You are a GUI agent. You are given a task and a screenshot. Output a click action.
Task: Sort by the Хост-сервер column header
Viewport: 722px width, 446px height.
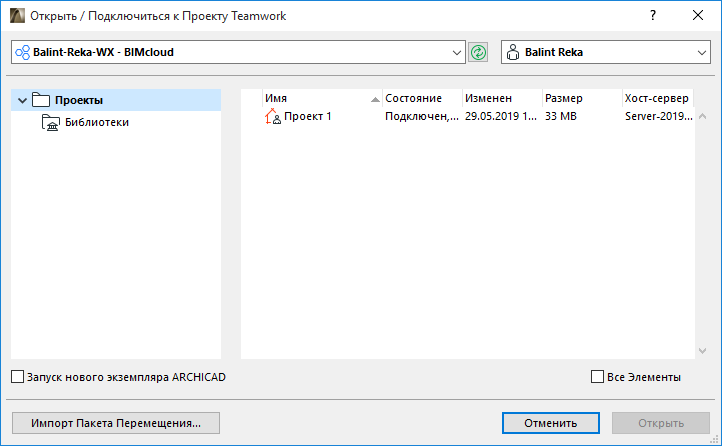(658, 98)
